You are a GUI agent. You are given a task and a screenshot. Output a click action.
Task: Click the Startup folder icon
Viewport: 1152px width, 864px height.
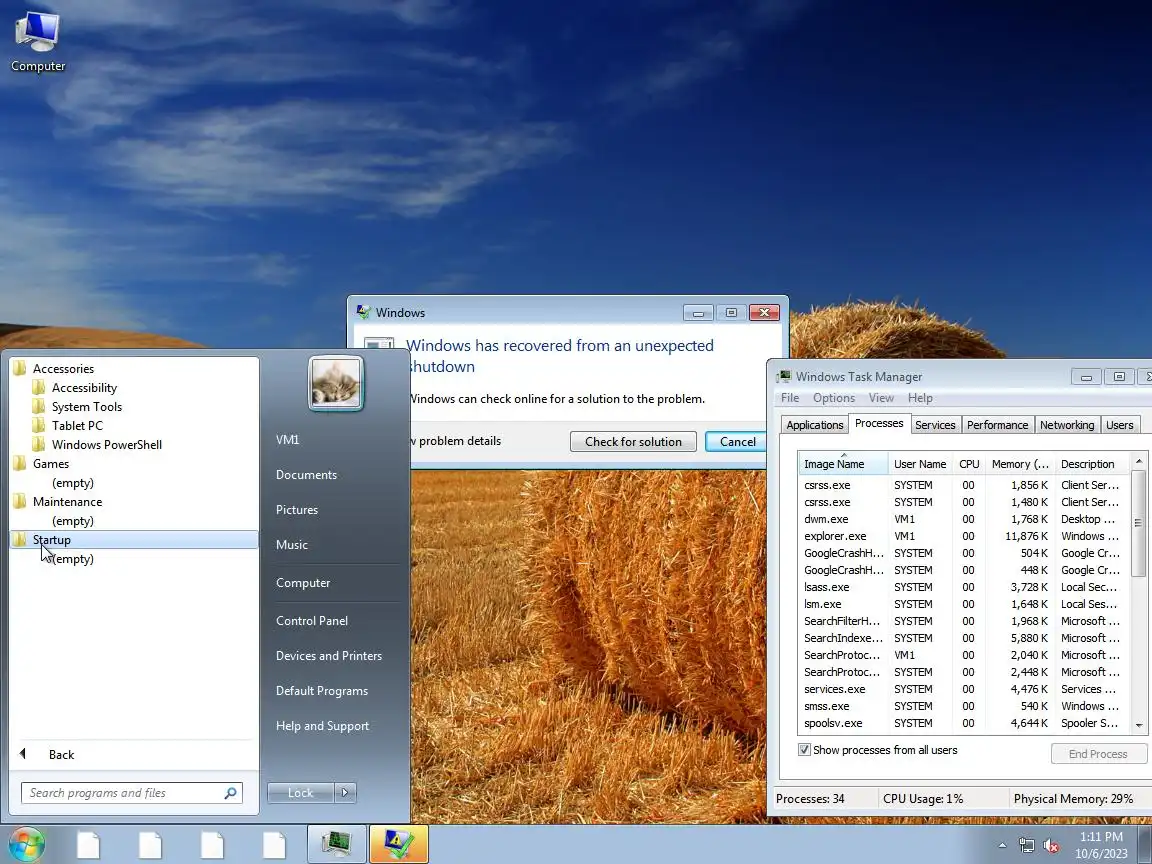pyautogui.click(x=20, y=539)
